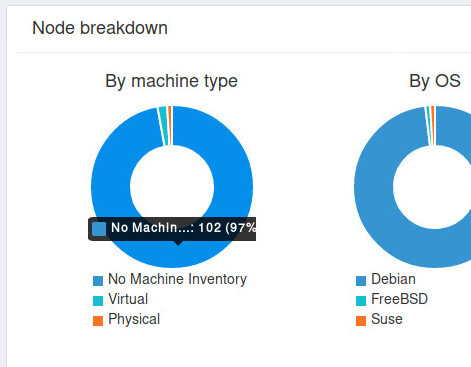Click the FreeBSD legend teal square
Screen dimensions: 471x367
(x=361, y=301)
